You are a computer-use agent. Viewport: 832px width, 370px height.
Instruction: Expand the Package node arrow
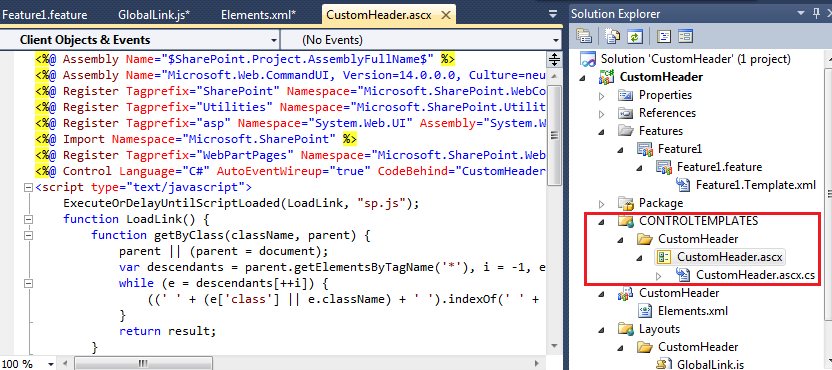pyautogui.click(x=602, y=204)
